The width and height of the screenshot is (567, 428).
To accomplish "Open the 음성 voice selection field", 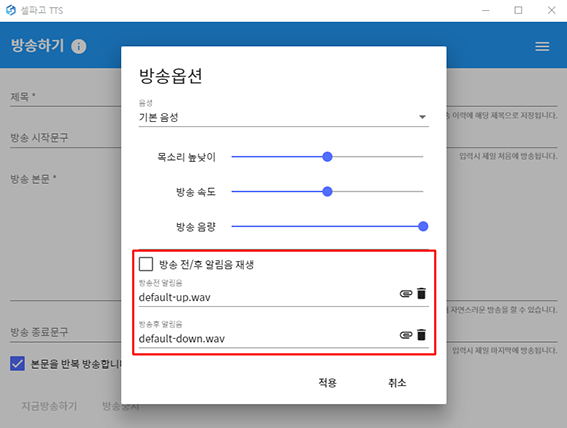I will [284, 117].
